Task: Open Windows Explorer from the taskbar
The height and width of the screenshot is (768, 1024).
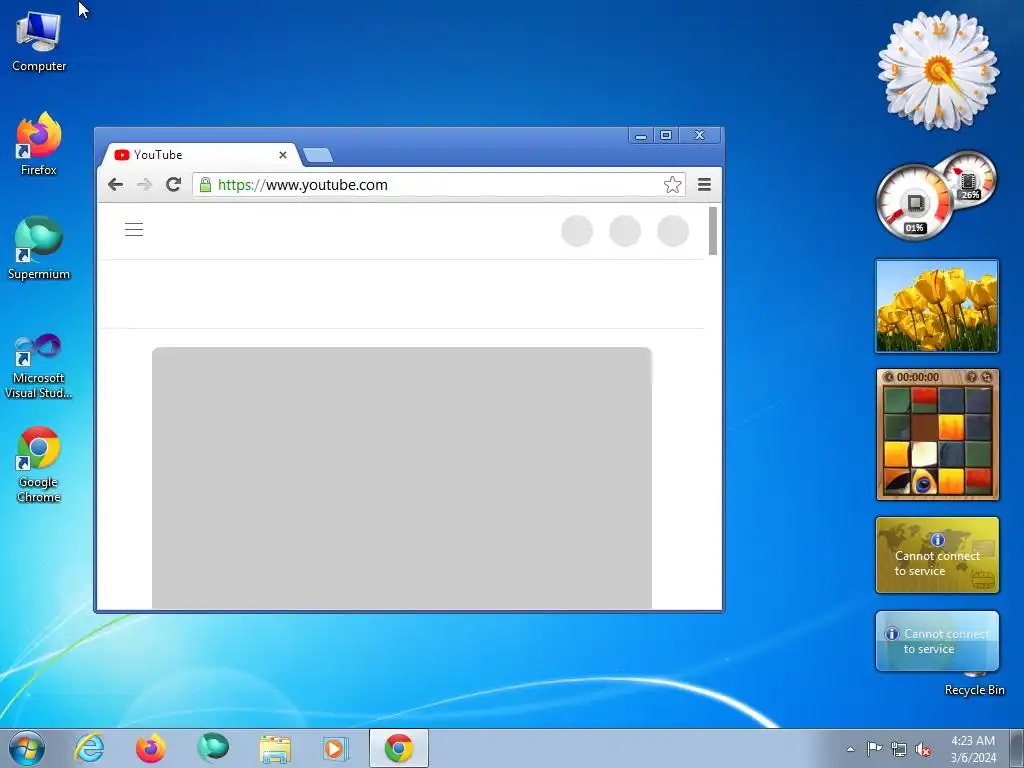Action: (275, 748)
